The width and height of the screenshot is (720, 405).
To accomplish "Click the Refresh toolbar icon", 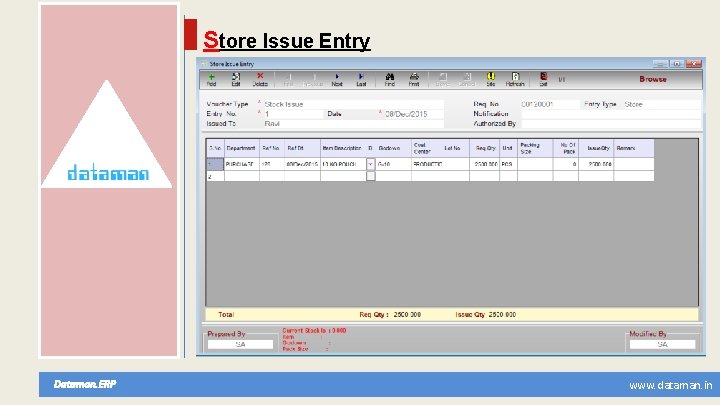I will coord(515,80).
